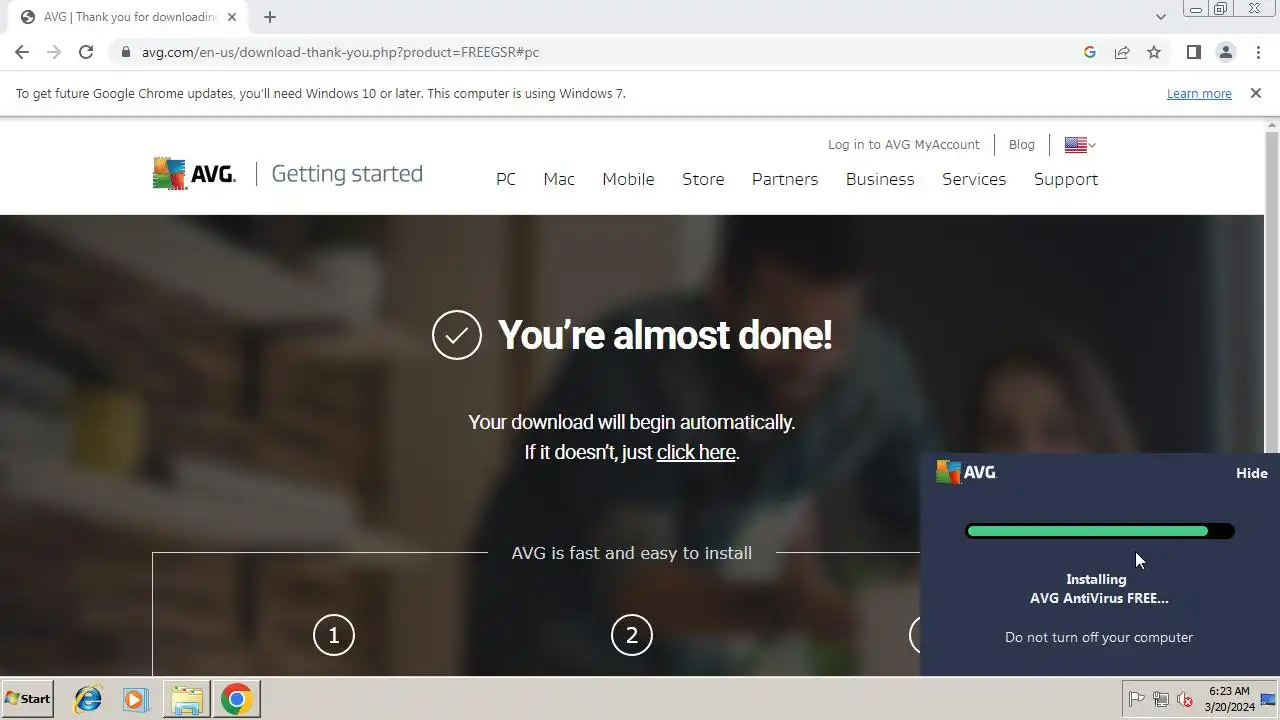
Task: Reload the AVG download page
Action: 86,52
